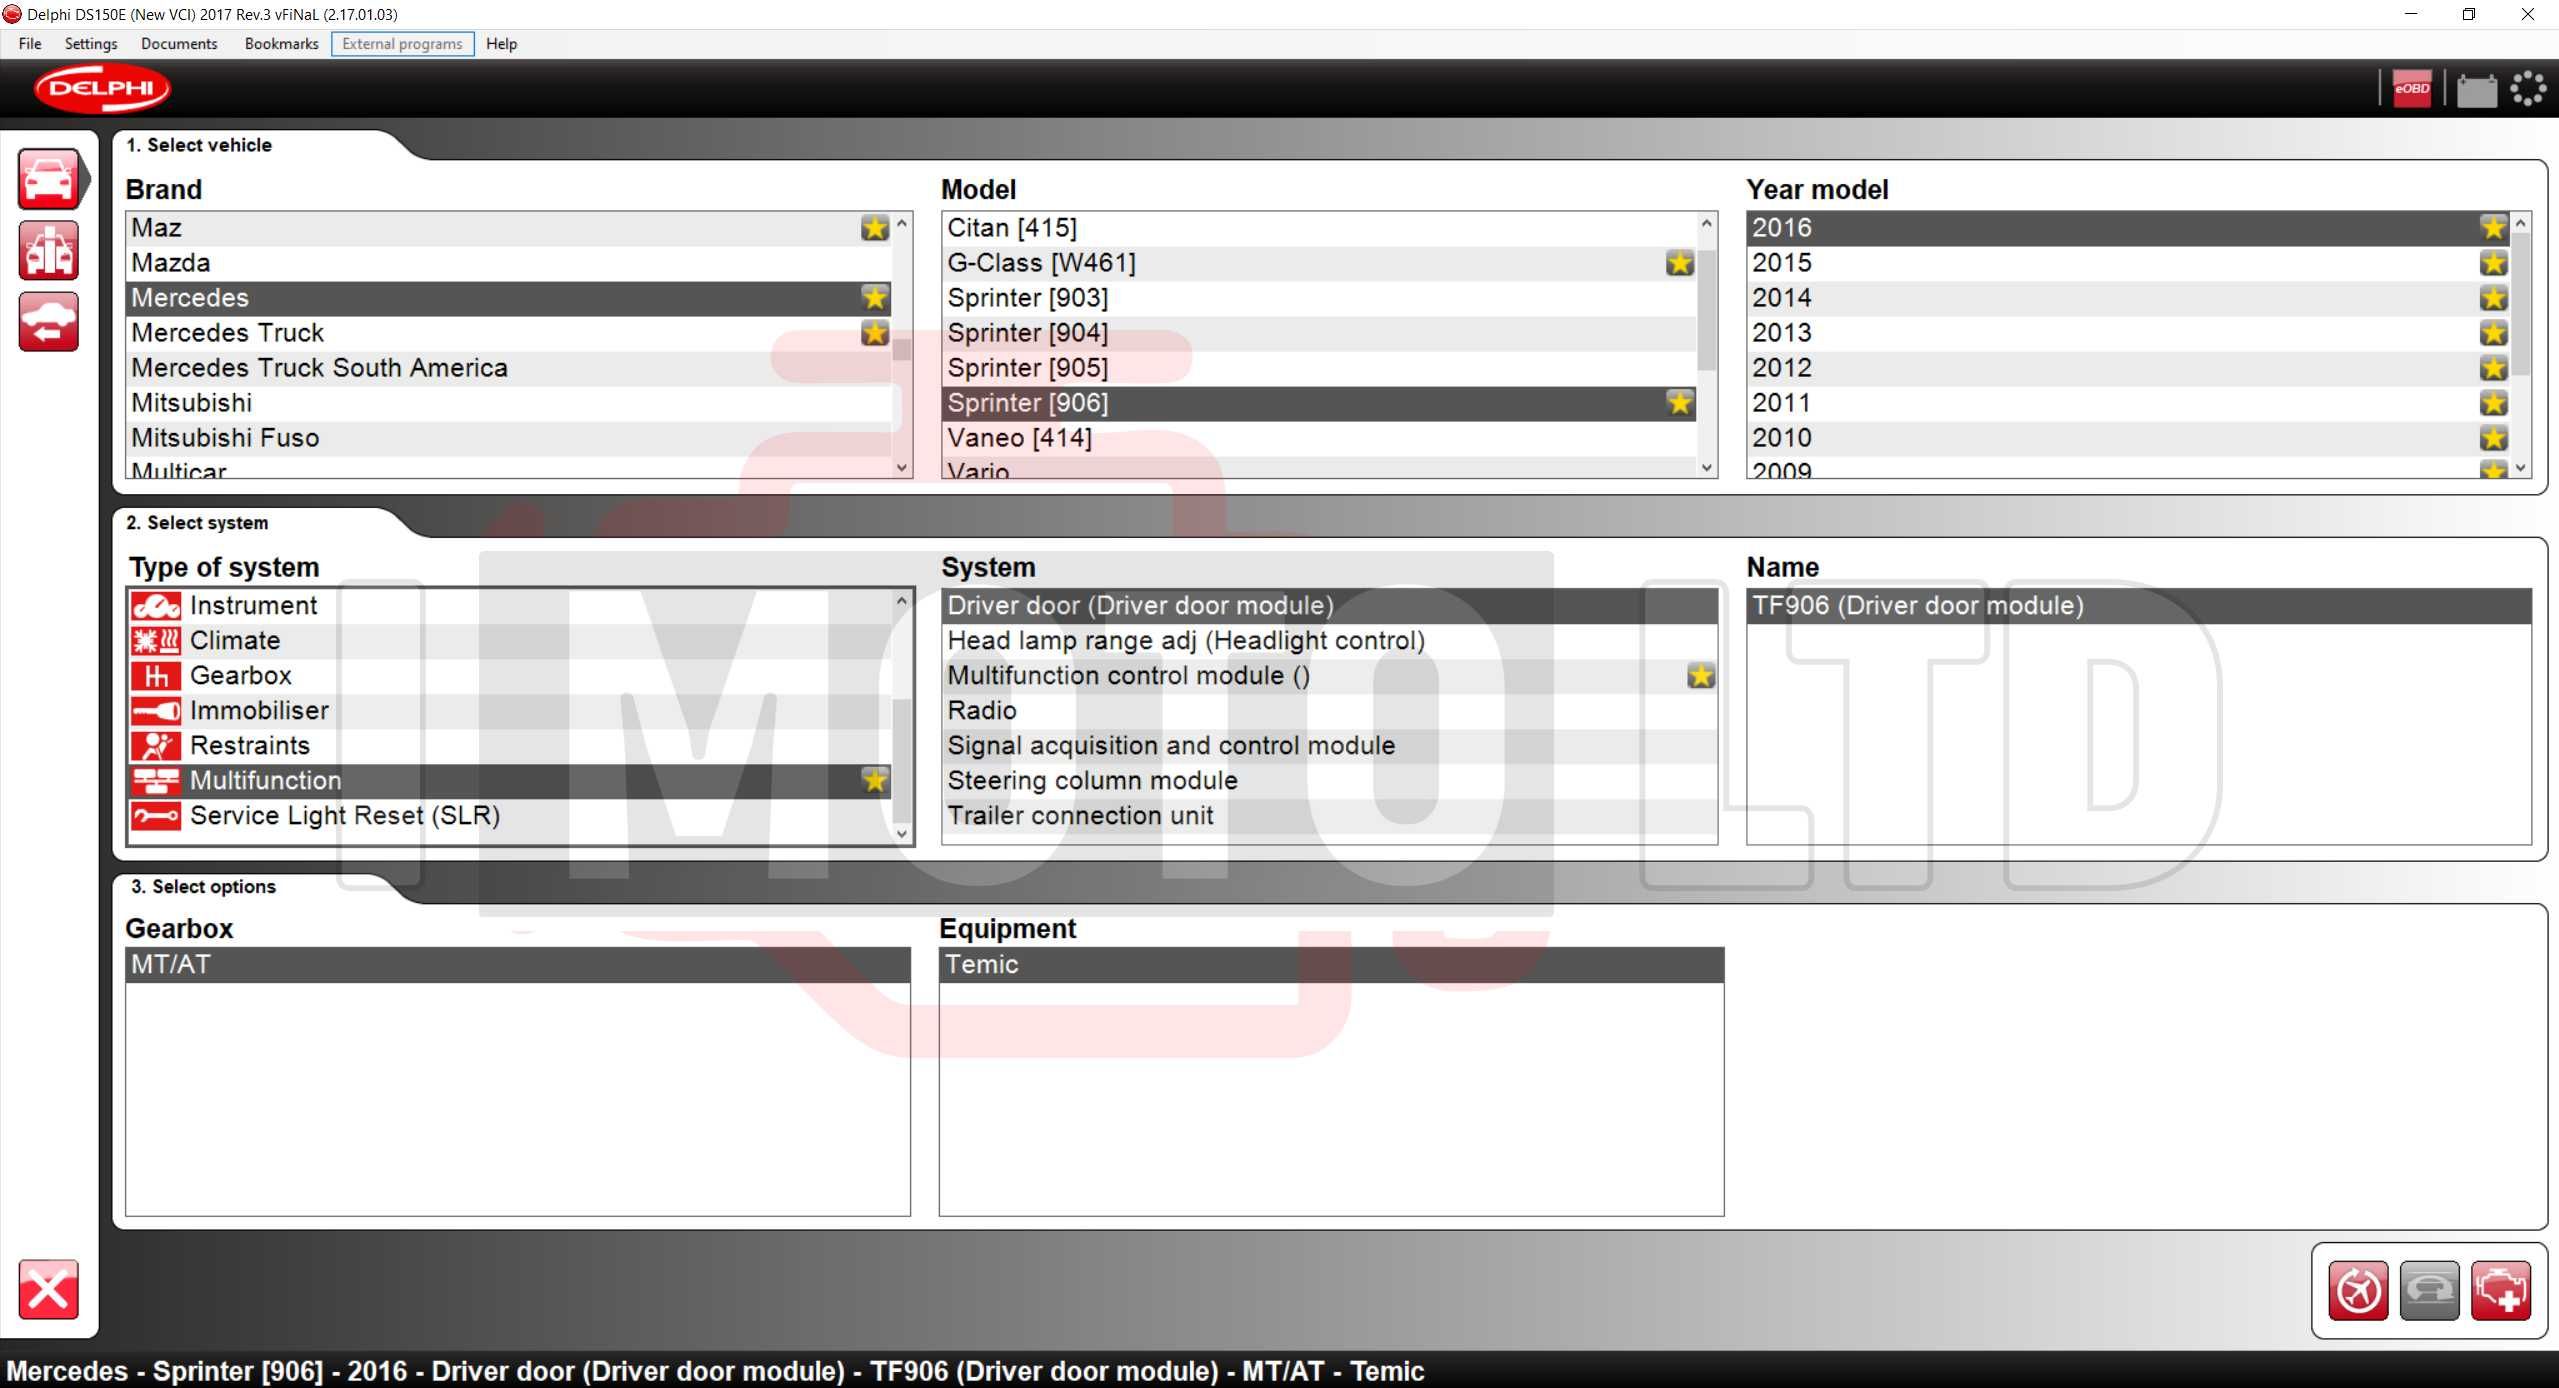This screenshot has width=2559, height=1388.
Task: Toggle favorite star on year 2015
Action: coord(2493,263)
